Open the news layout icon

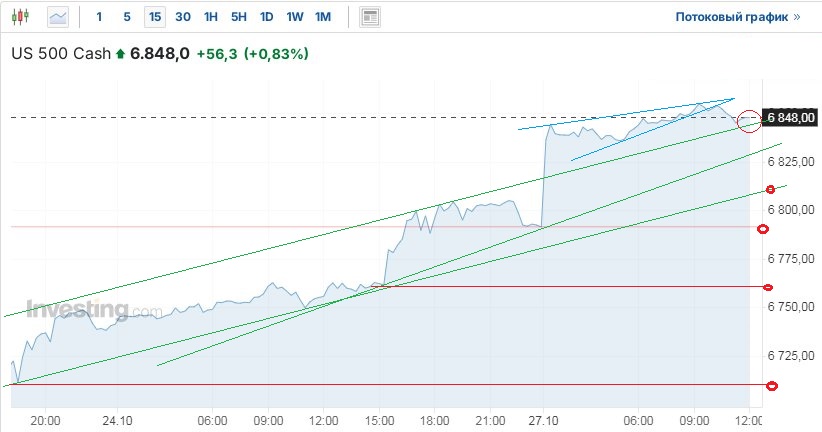tap(370, 17)
